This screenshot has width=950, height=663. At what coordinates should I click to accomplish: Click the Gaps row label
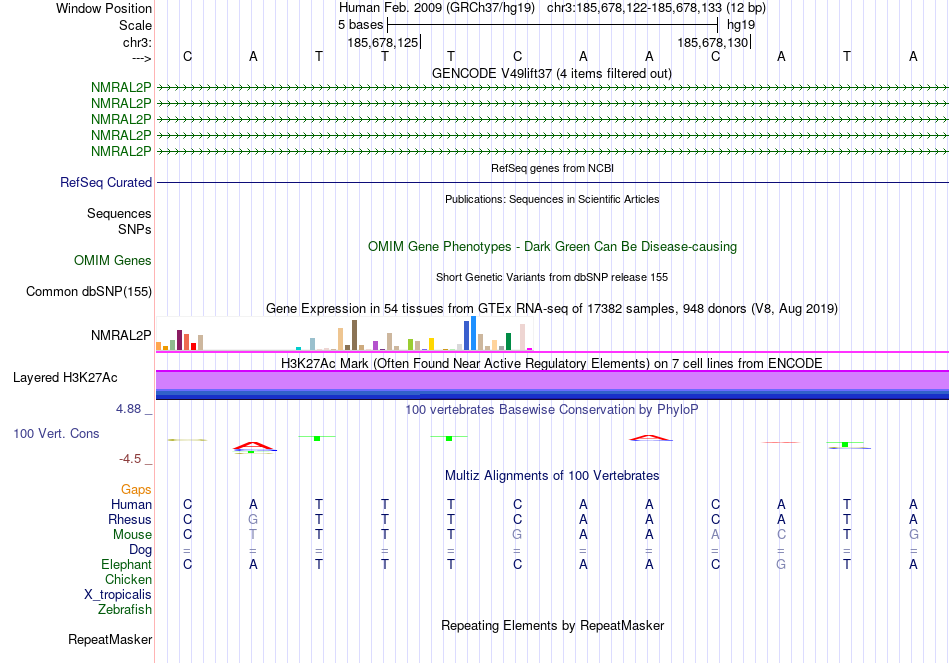point(136,489)
